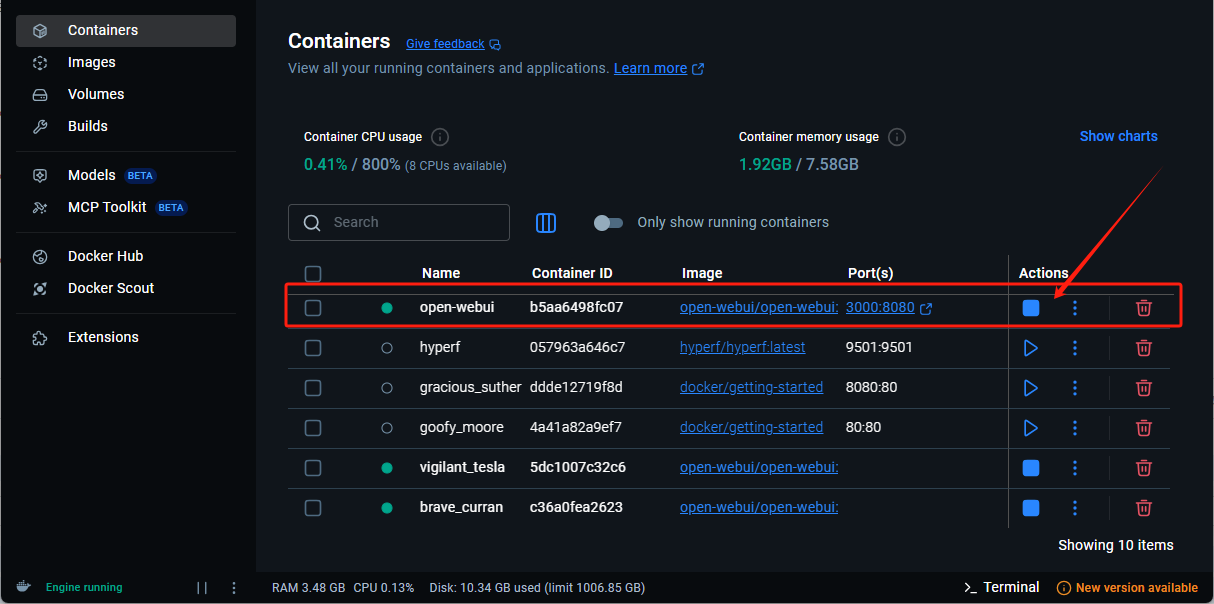Delete the goofy_moore container

(x=1144, y=428)
